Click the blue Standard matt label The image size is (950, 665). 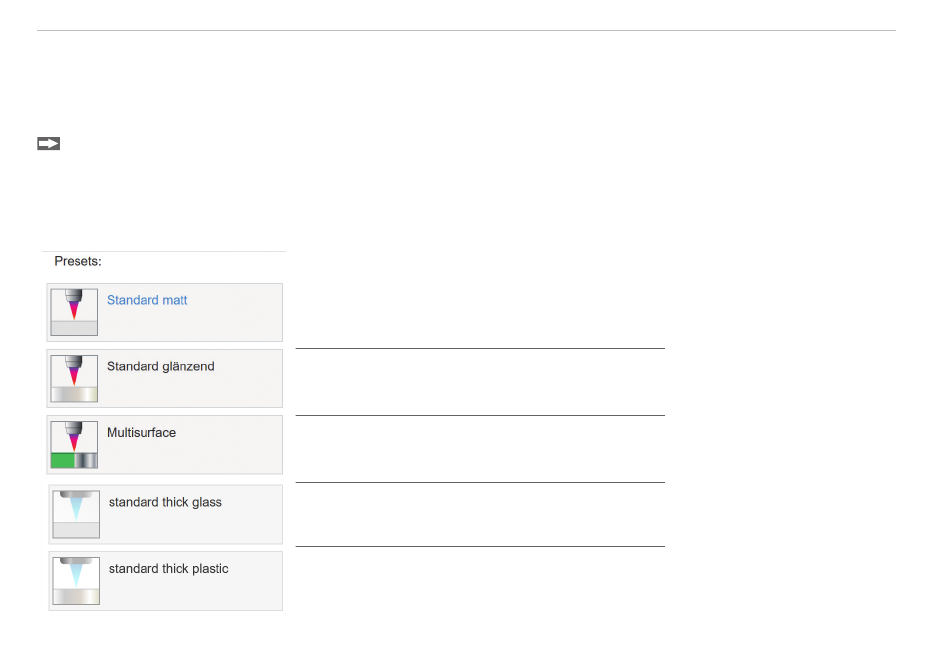147,300
